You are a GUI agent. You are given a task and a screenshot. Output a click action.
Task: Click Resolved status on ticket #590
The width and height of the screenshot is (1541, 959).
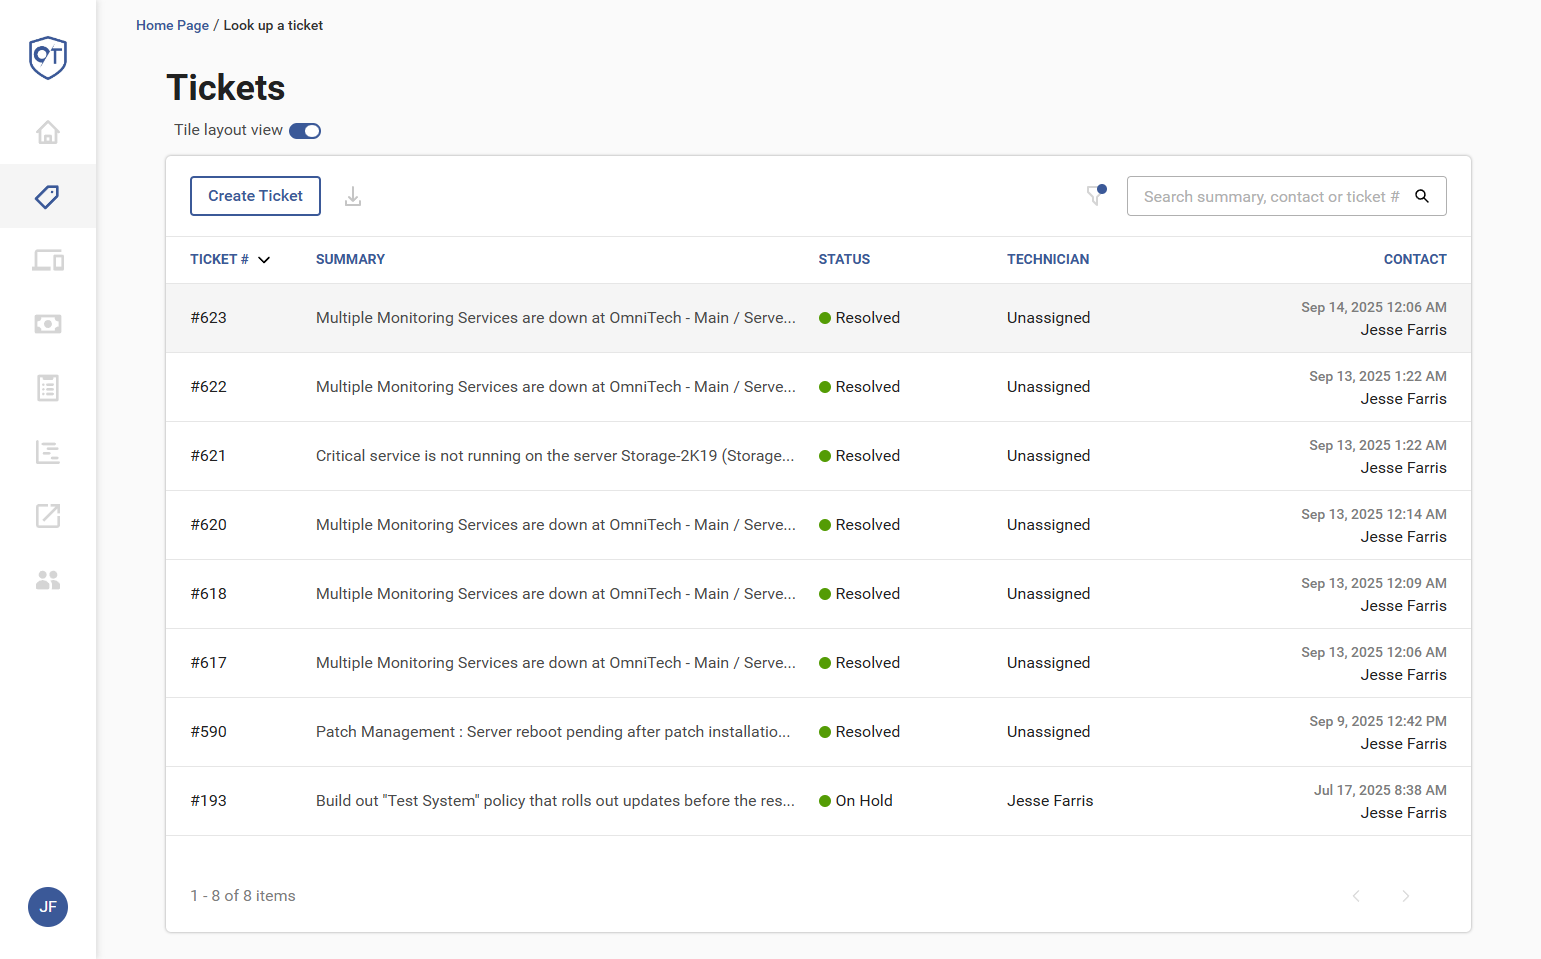coord(859,732)
